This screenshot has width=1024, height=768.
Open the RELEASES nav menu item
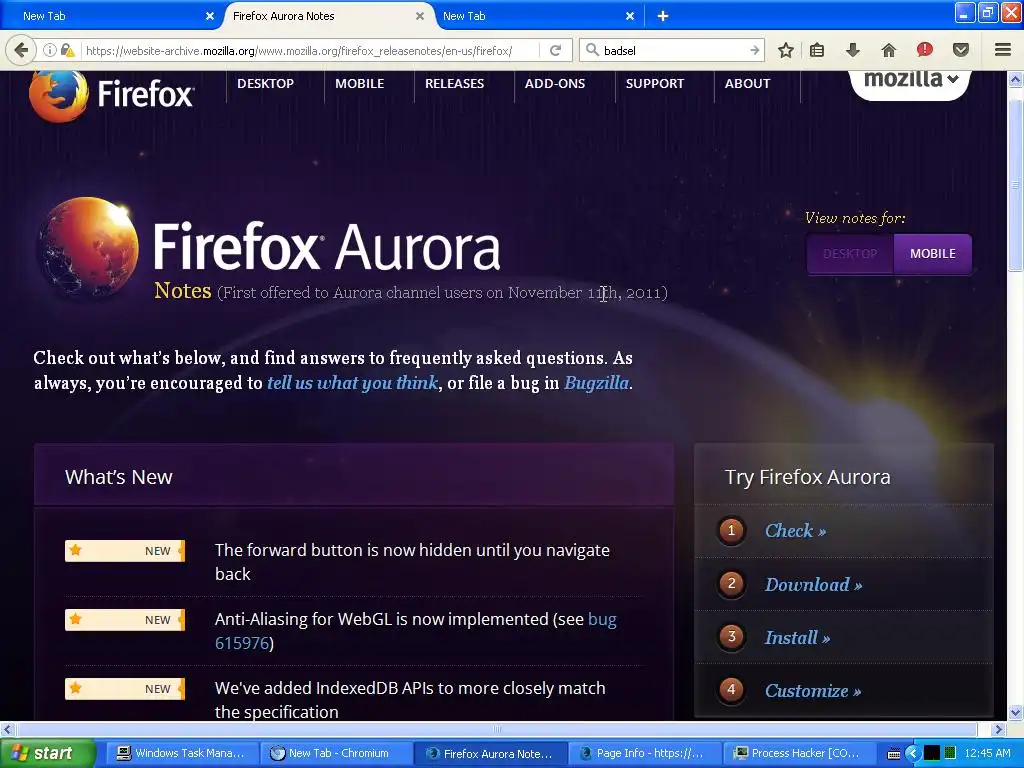pos(455,84)
